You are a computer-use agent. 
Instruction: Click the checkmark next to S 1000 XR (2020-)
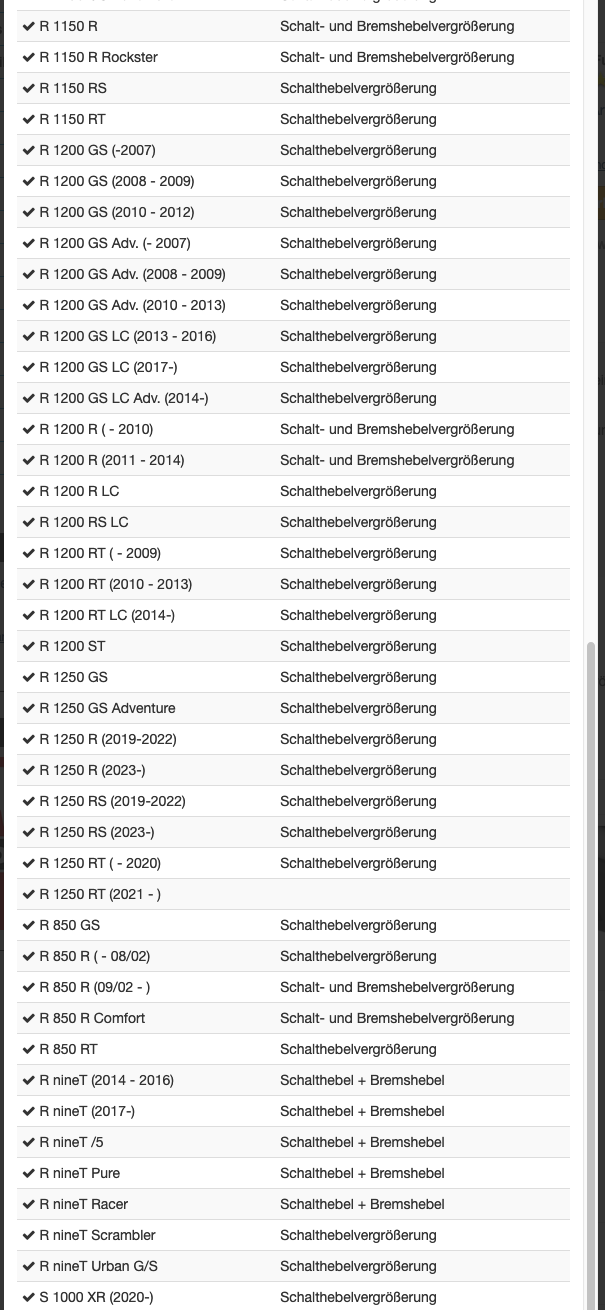click(x=29, y=1297)
